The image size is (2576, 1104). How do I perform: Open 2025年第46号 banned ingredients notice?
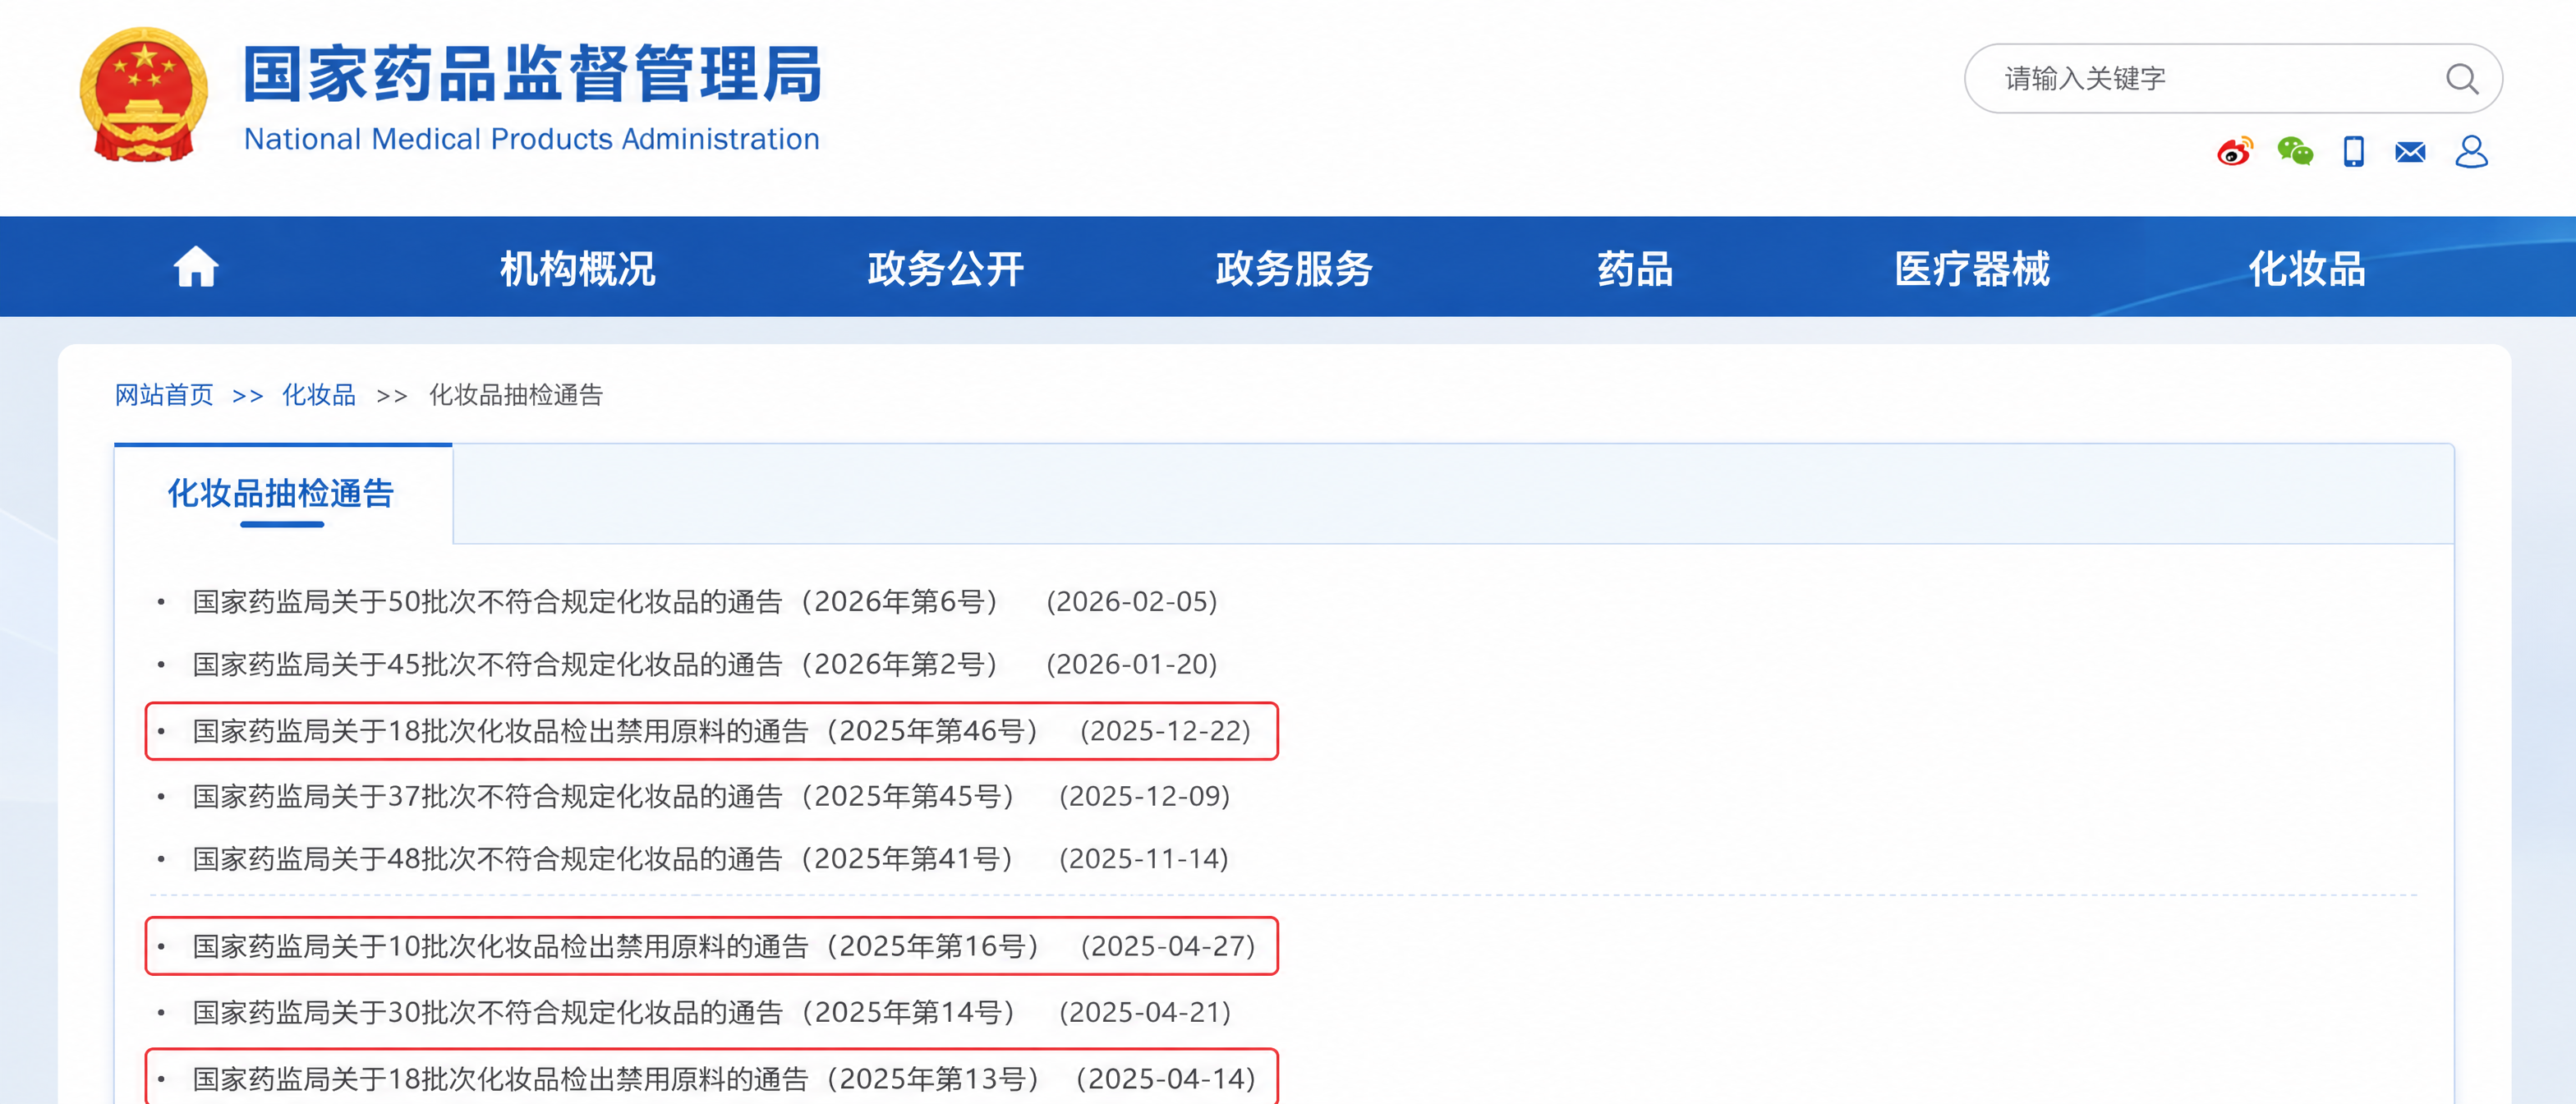pos(620,731)
